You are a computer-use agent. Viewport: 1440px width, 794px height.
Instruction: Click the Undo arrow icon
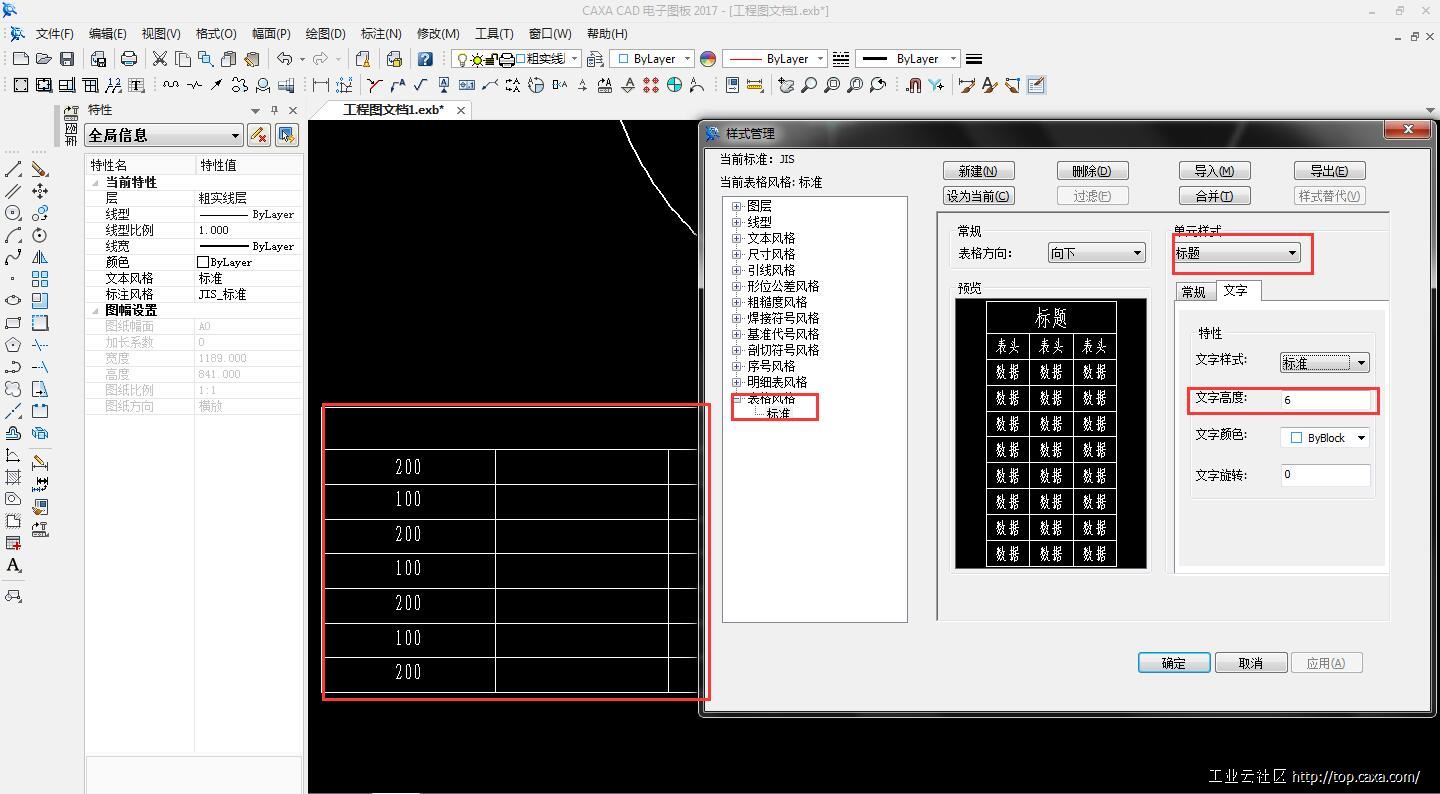tap(285, 59)
